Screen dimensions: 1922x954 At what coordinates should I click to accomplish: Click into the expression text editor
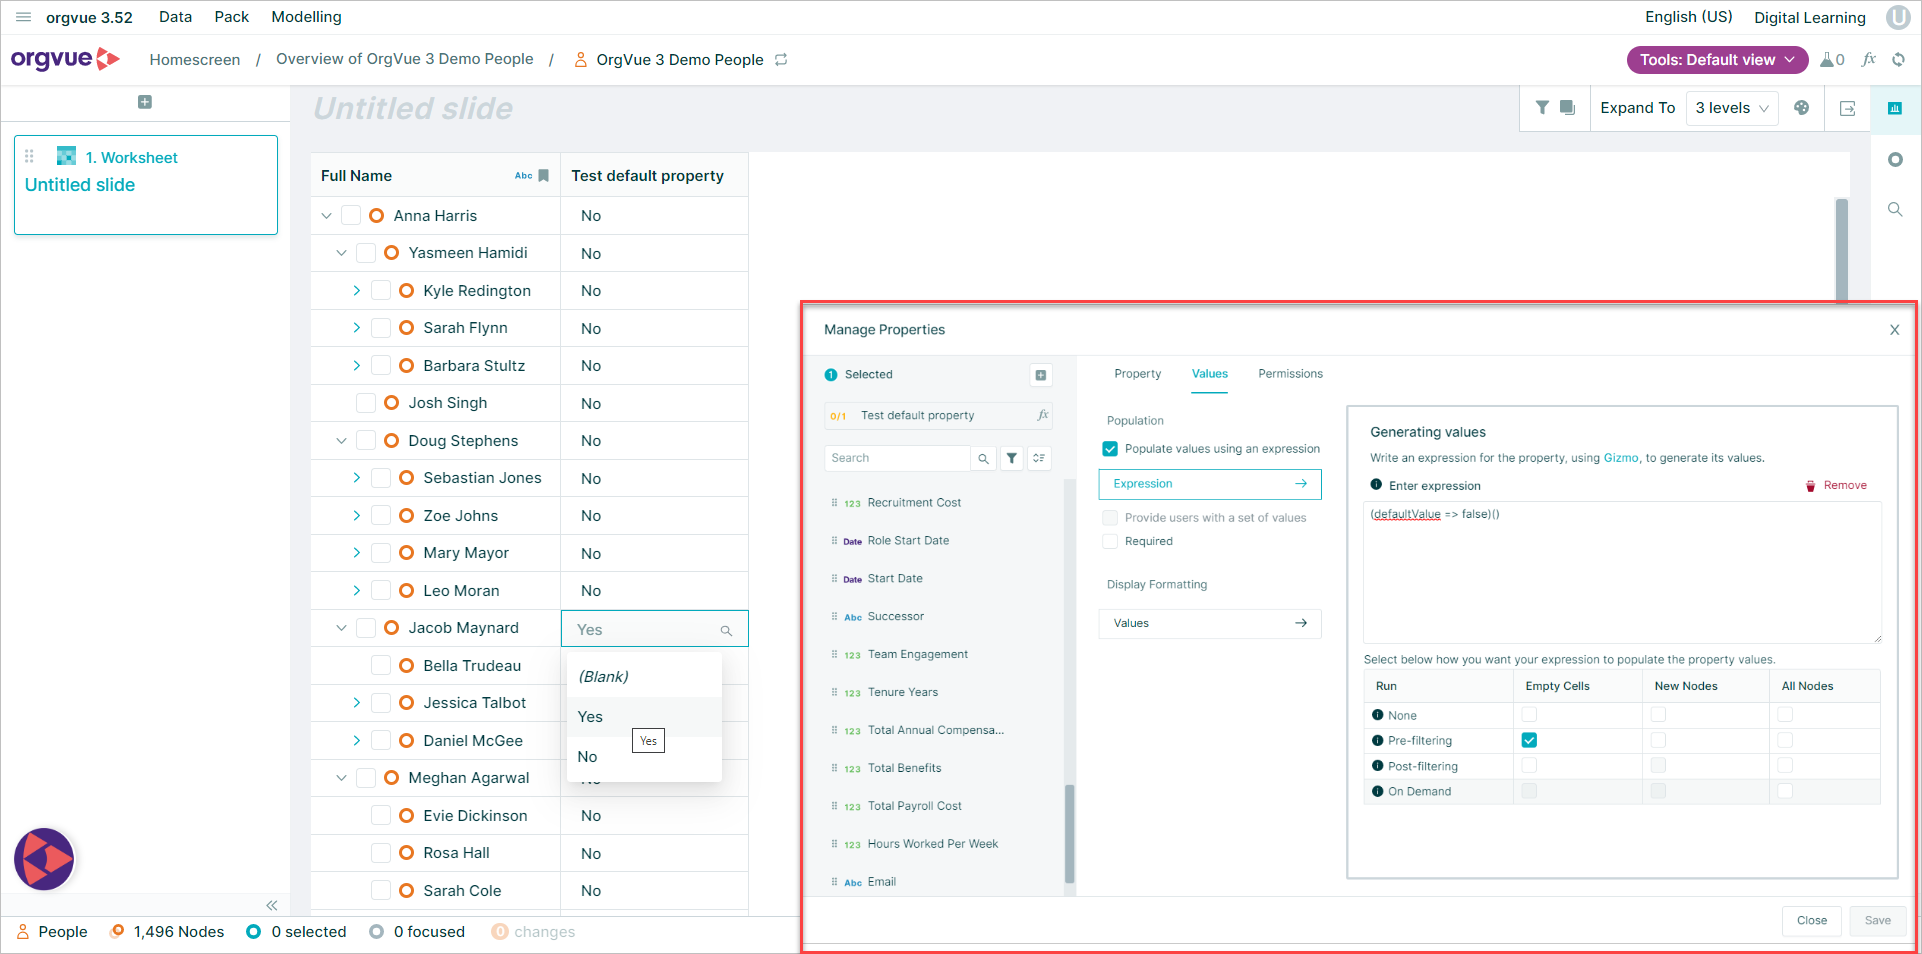1622,572
